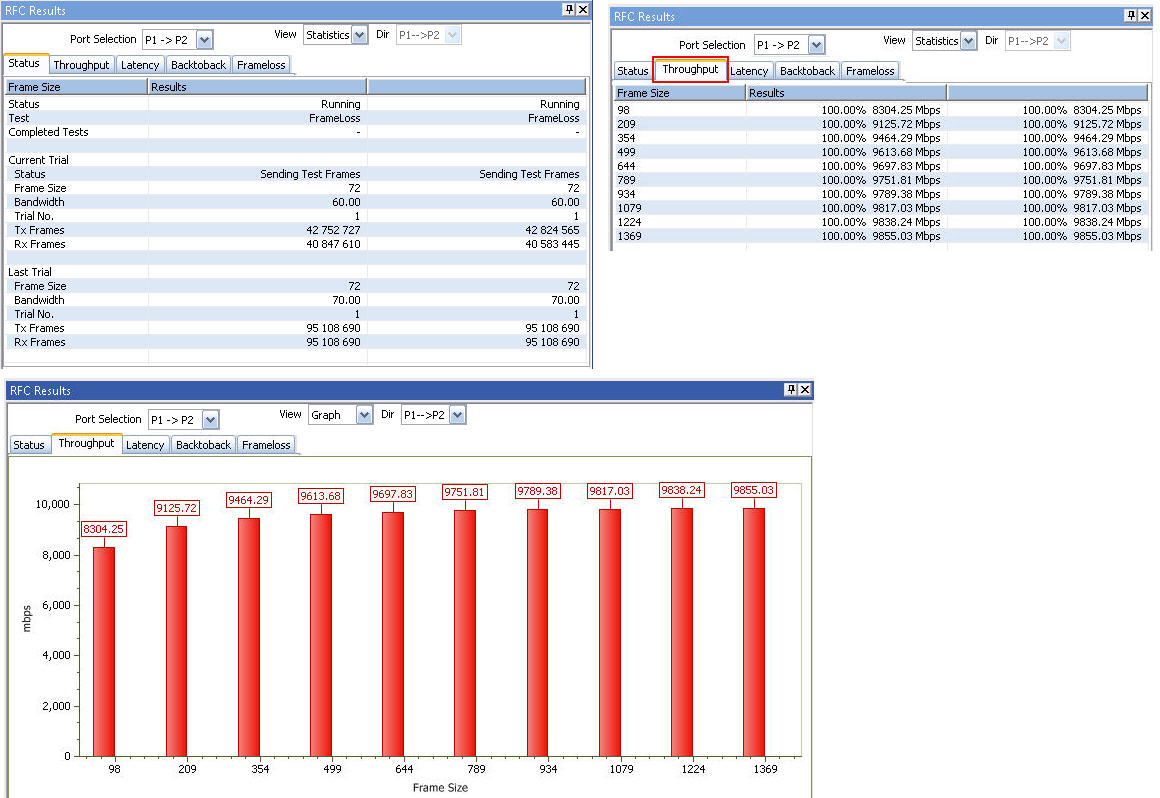Open Dir P1-->P2 dropdown in bottom panel
The height and width of the screenshot is (798, 1160).
point(458,415)
